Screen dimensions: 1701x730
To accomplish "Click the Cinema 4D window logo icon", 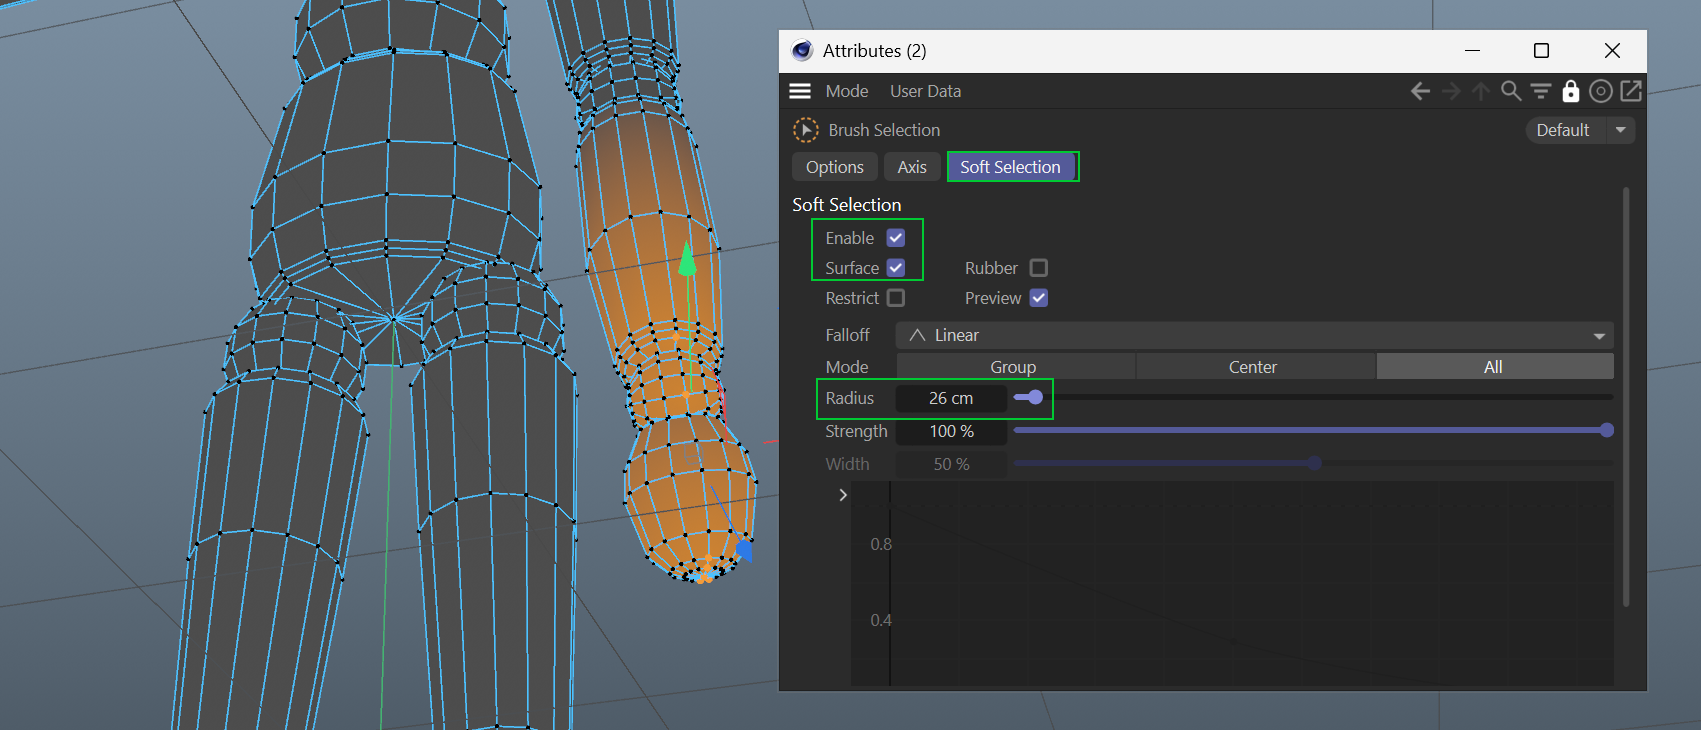I will 802,51.
